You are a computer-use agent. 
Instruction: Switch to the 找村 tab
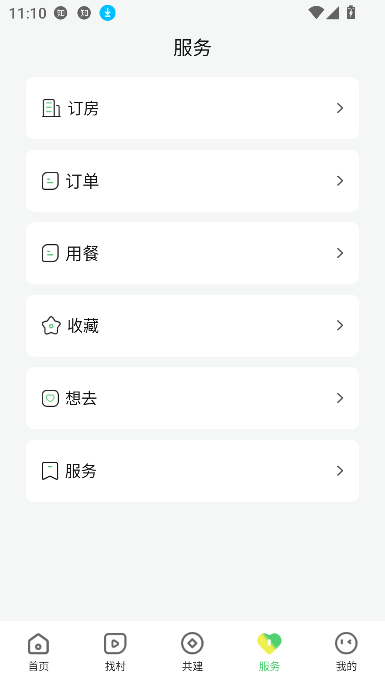[x=115, y=652]
